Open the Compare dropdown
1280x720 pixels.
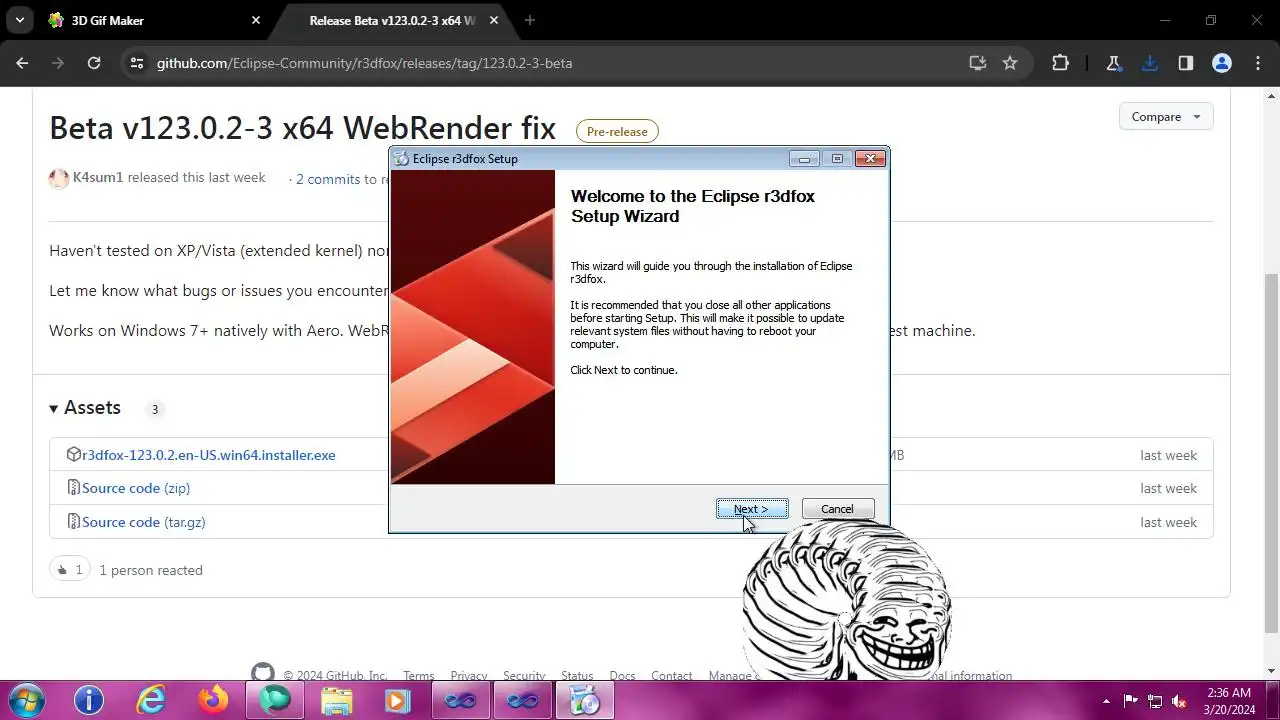pos(1166,117)
